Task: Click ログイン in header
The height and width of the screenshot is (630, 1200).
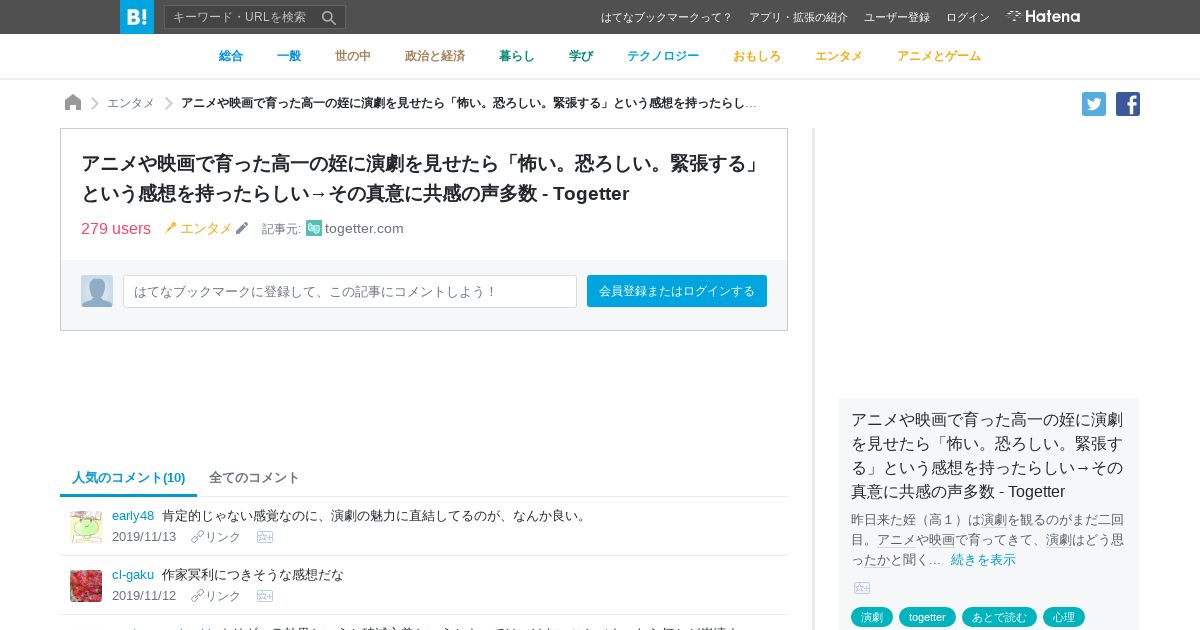Action: pos(968,17)
